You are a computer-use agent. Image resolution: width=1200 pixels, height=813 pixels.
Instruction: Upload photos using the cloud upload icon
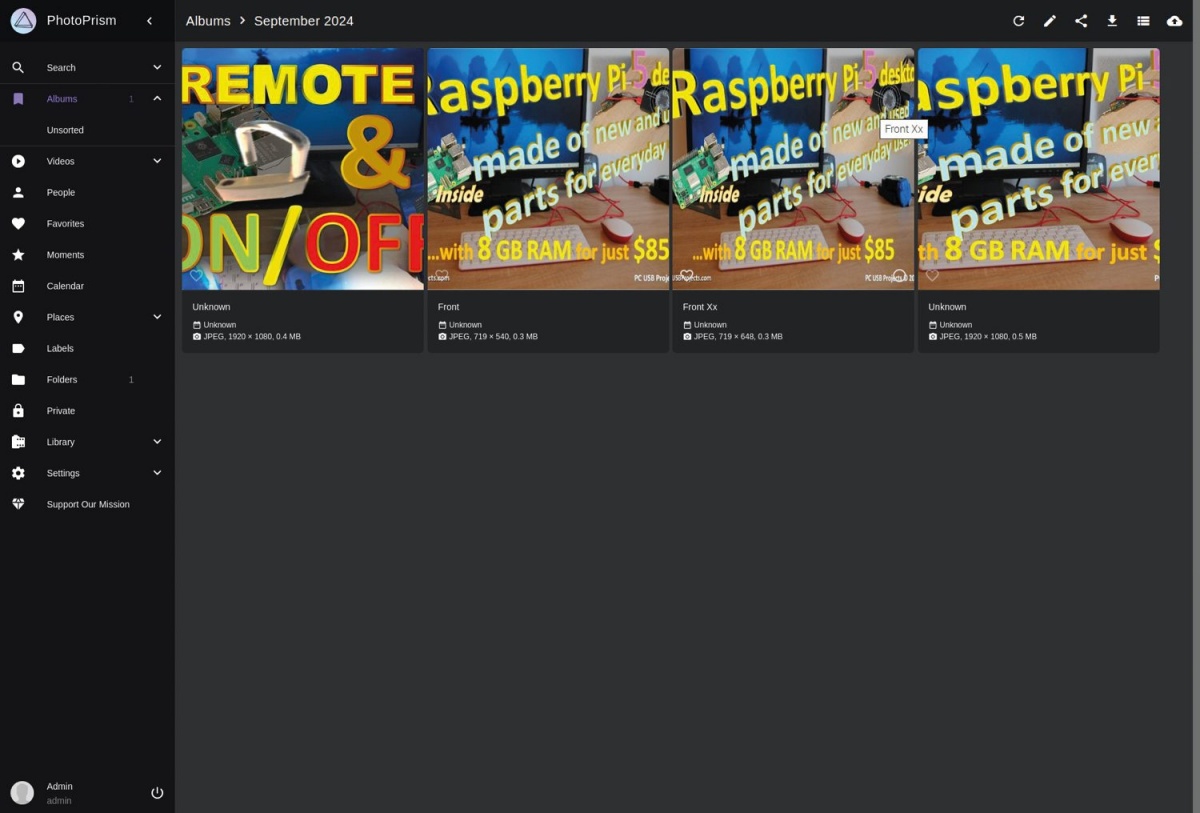1174,21
